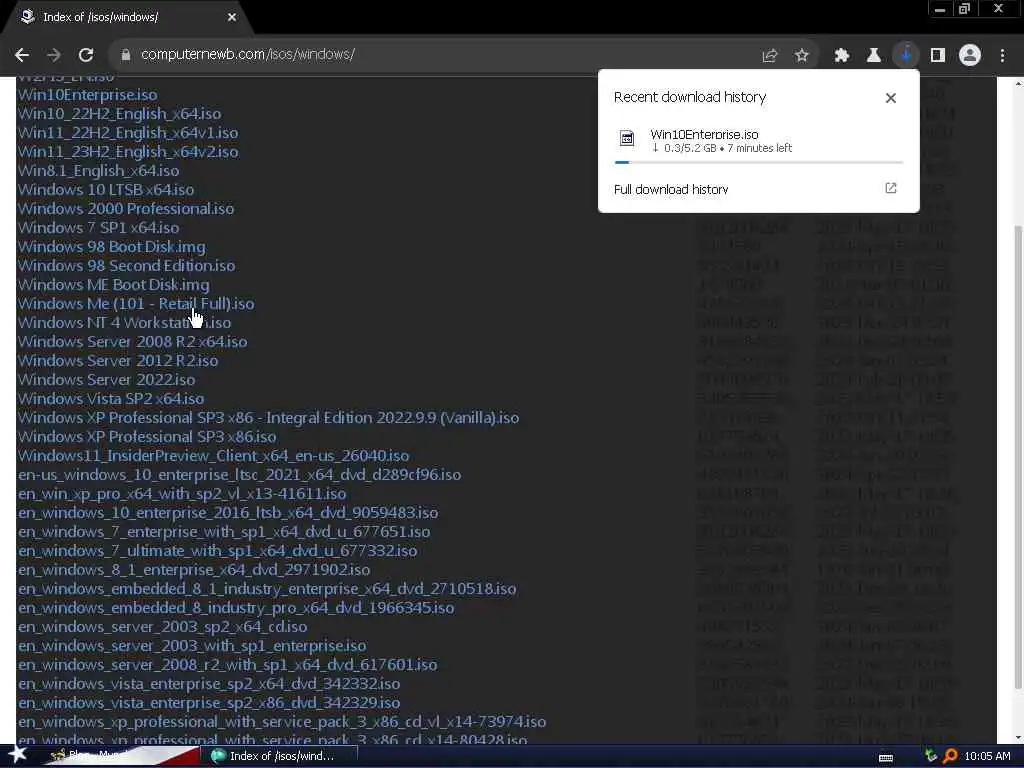Open Windows 98 Second Edition.iso link
1024x768 pixels.
(x=127, y=265)
